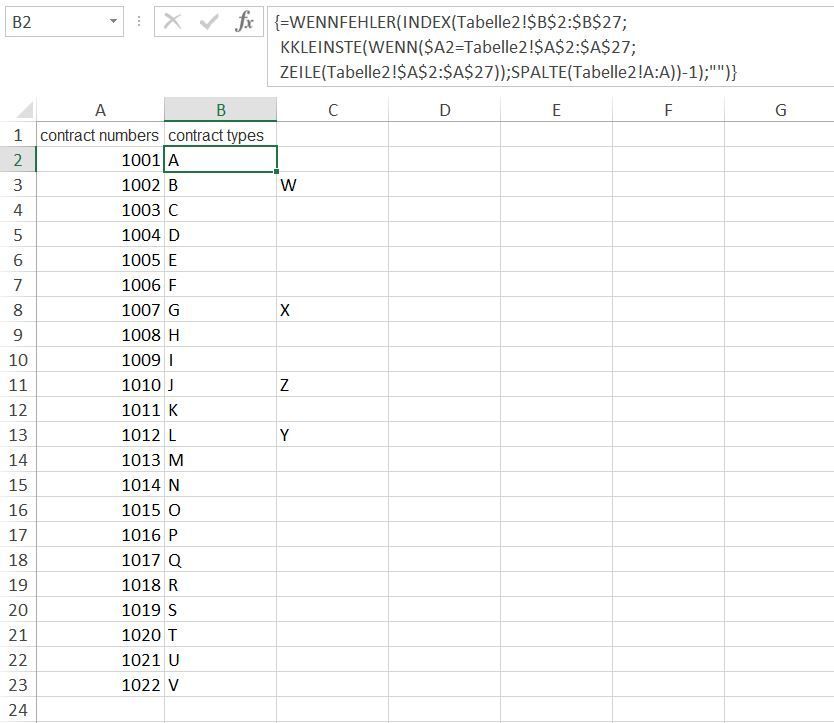The height and width of the screenshot is (723, 834).
Task: Select cell containing the value Z
Action: (332, 385)
